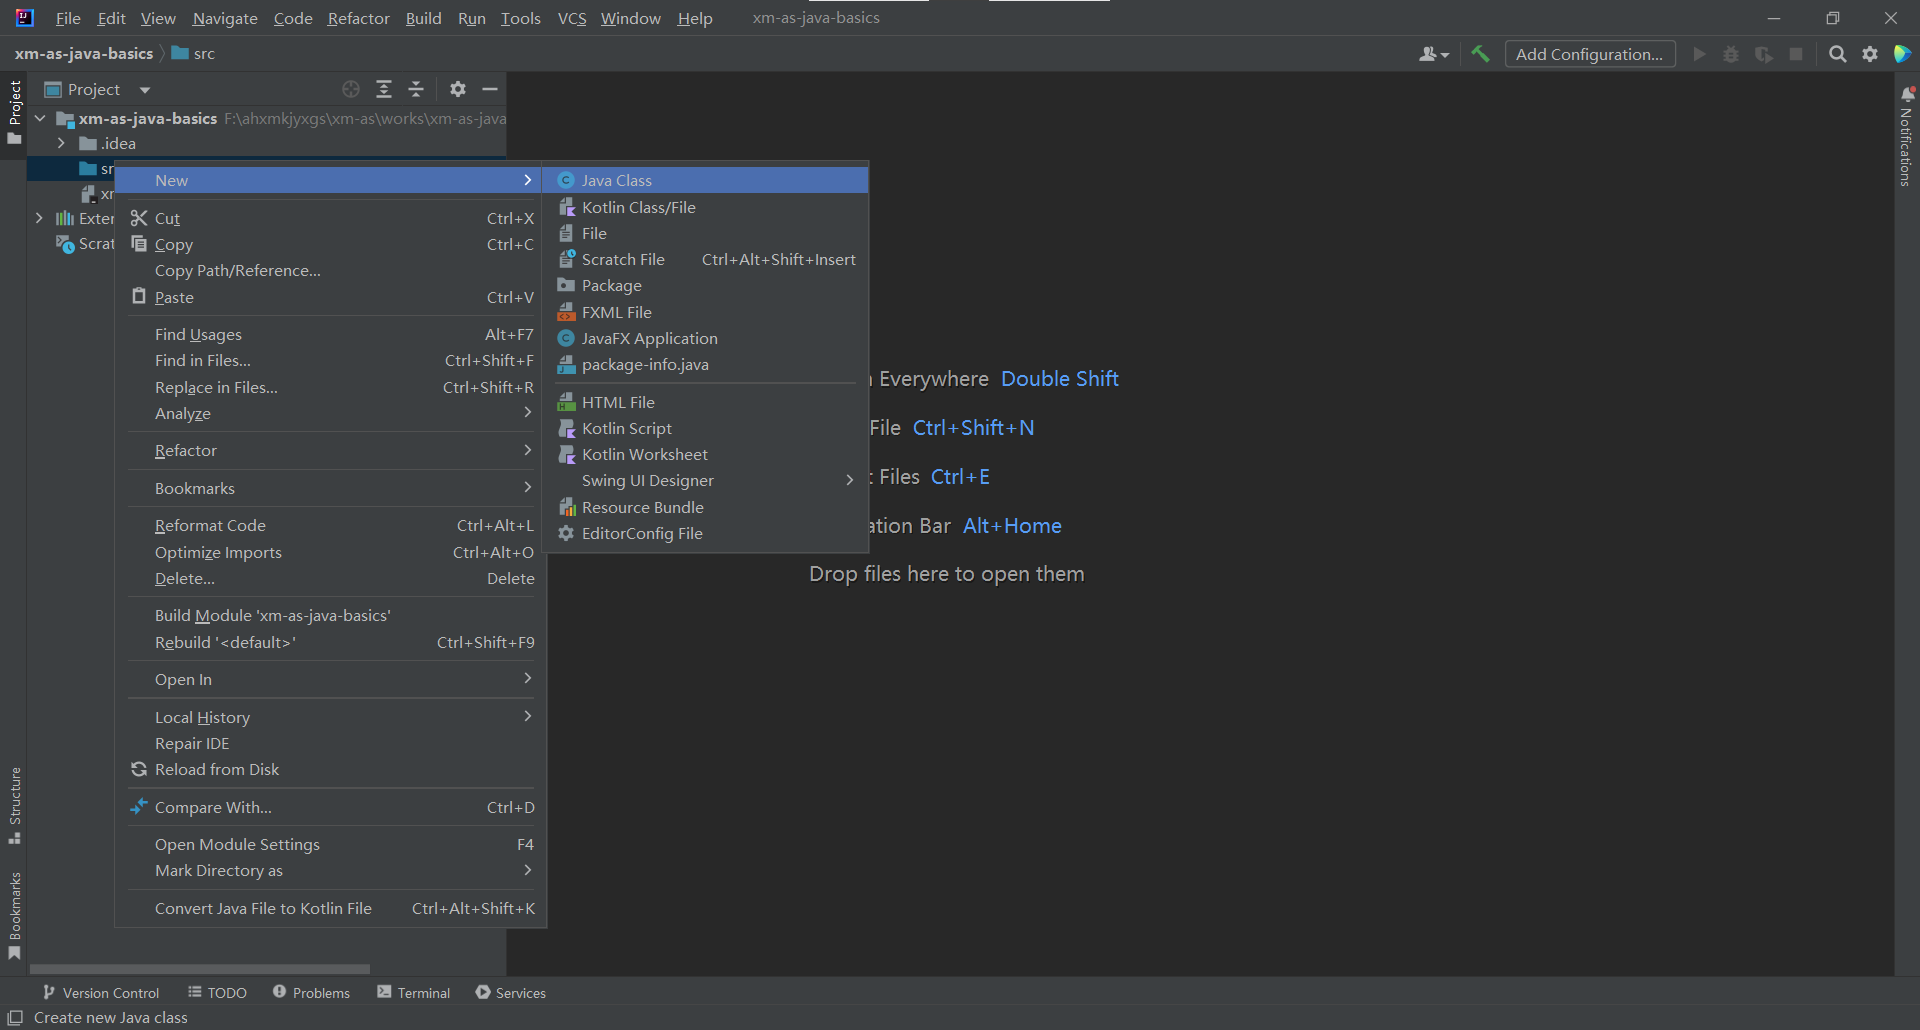This screenshot has width=1920, height=1030.
Task: Open the Structure tool window
Action: tap(15, 805)
